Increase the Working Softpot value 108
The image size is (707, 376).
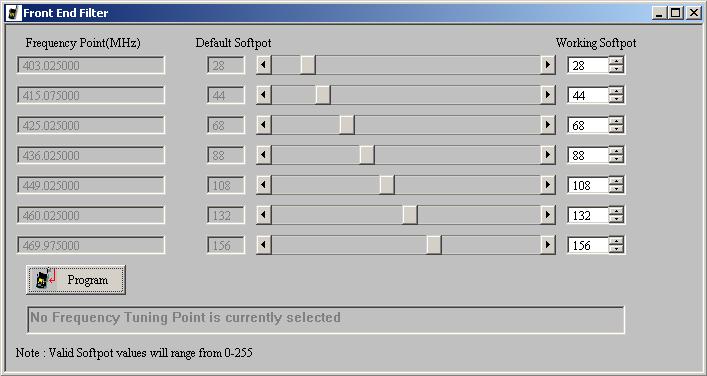(616, 181)
